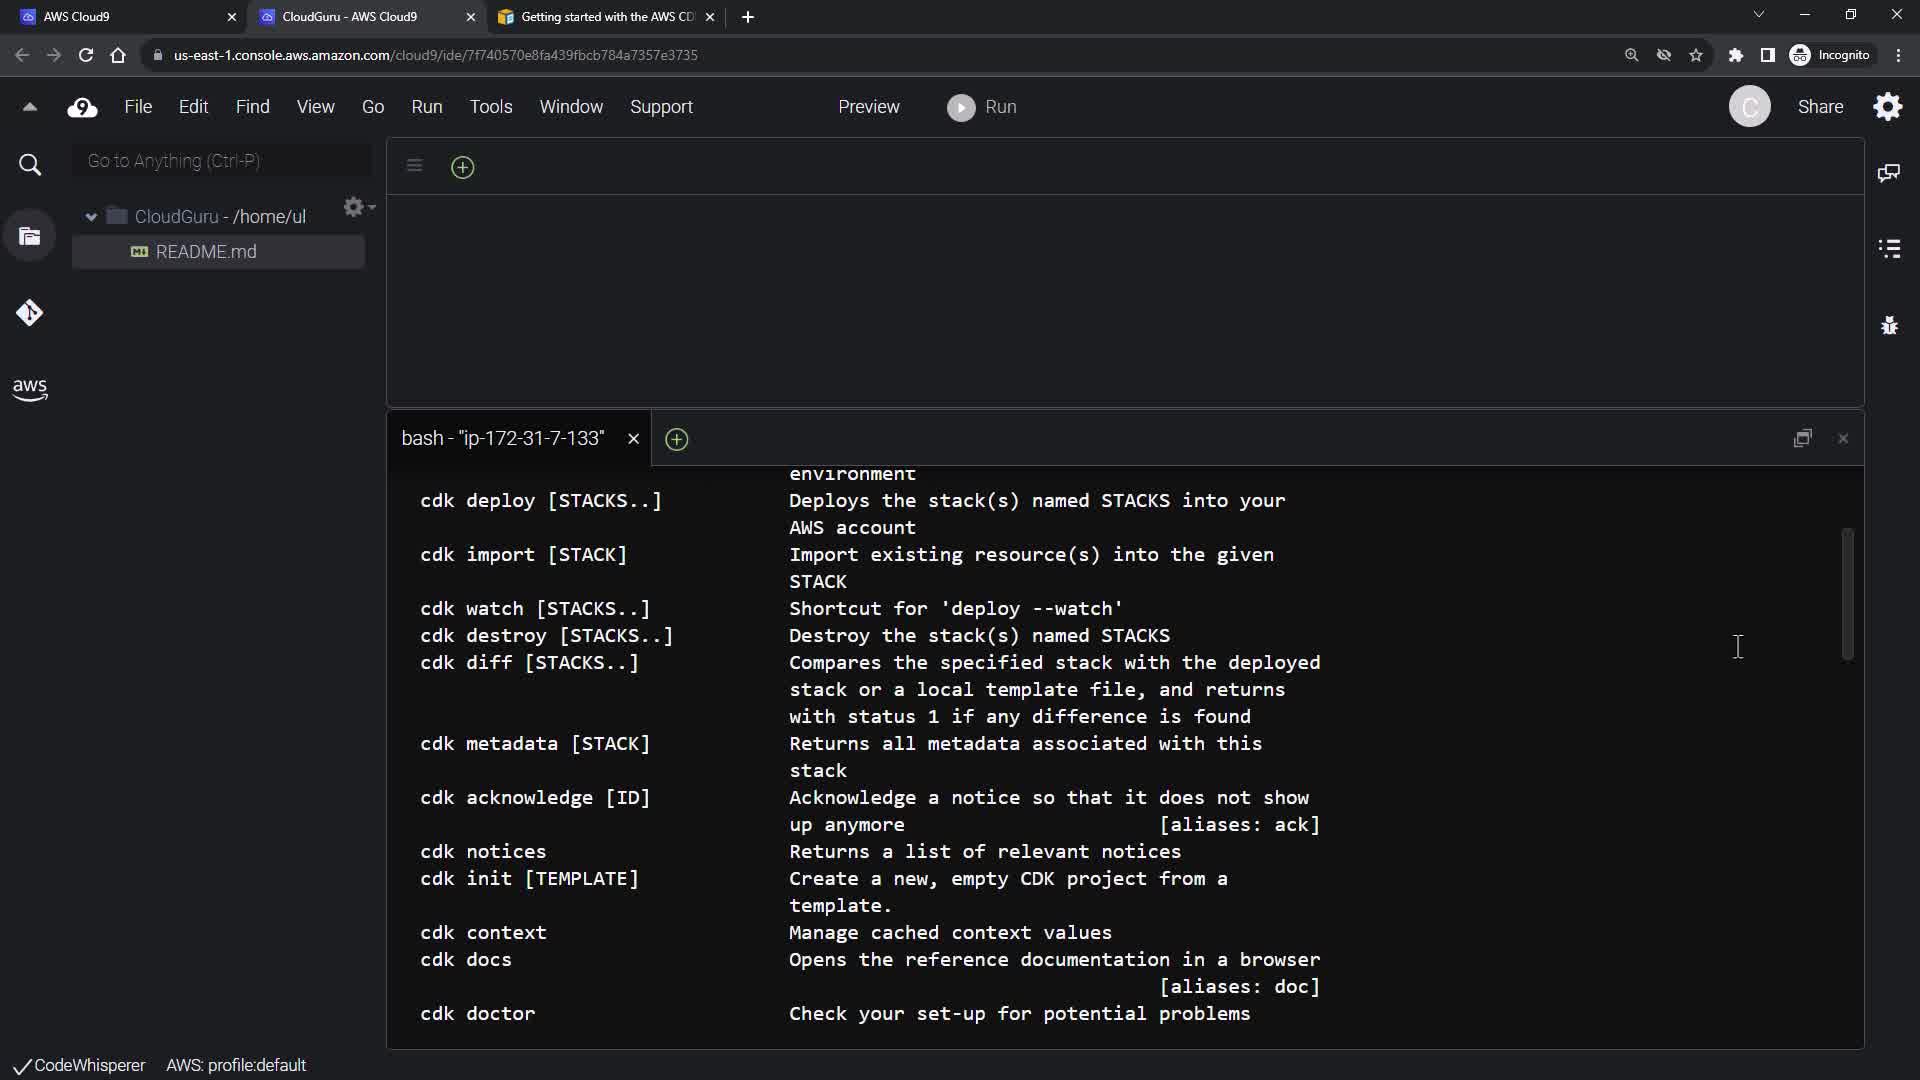Open the AWS Toolkit sidebar icon
Screen dimensions: 1920x1080
pyautogui.click(x=30, y=389)
